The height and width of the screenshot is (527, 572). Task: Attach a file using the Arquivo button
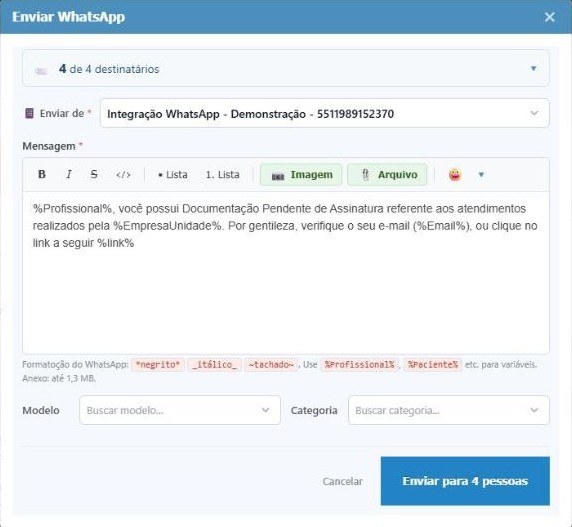coord(387,175)
